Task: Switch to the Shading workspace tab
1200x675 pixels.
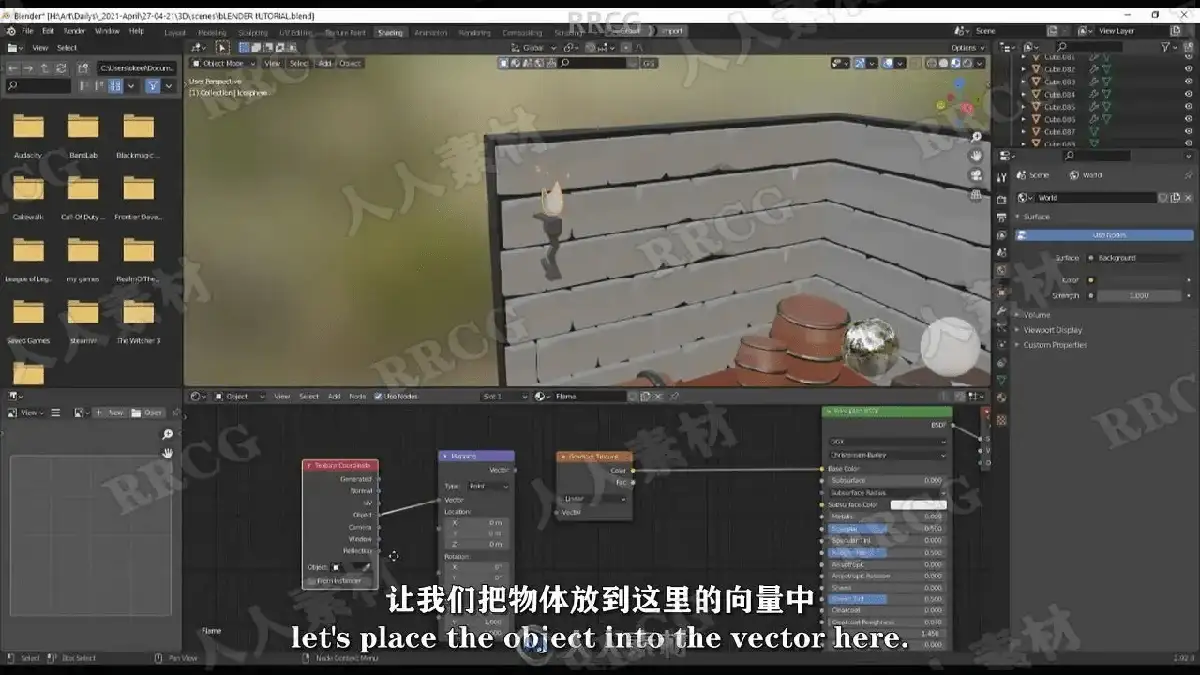Action: click(x=390, y=31)
